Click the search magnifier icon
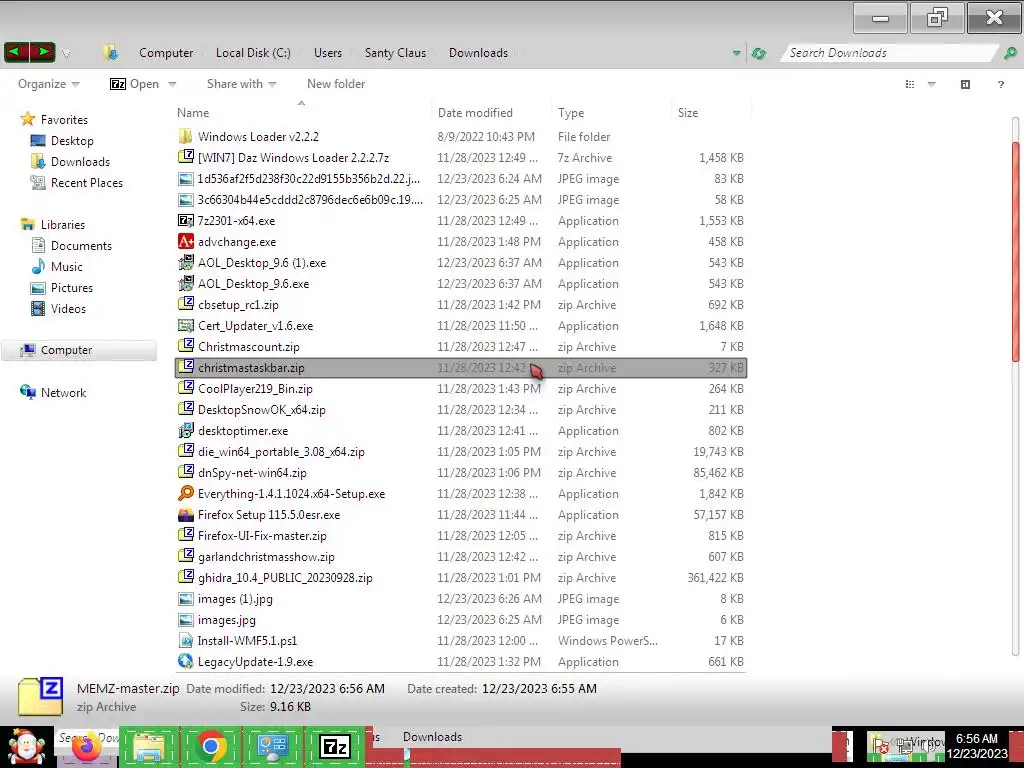 [1010, 53]
